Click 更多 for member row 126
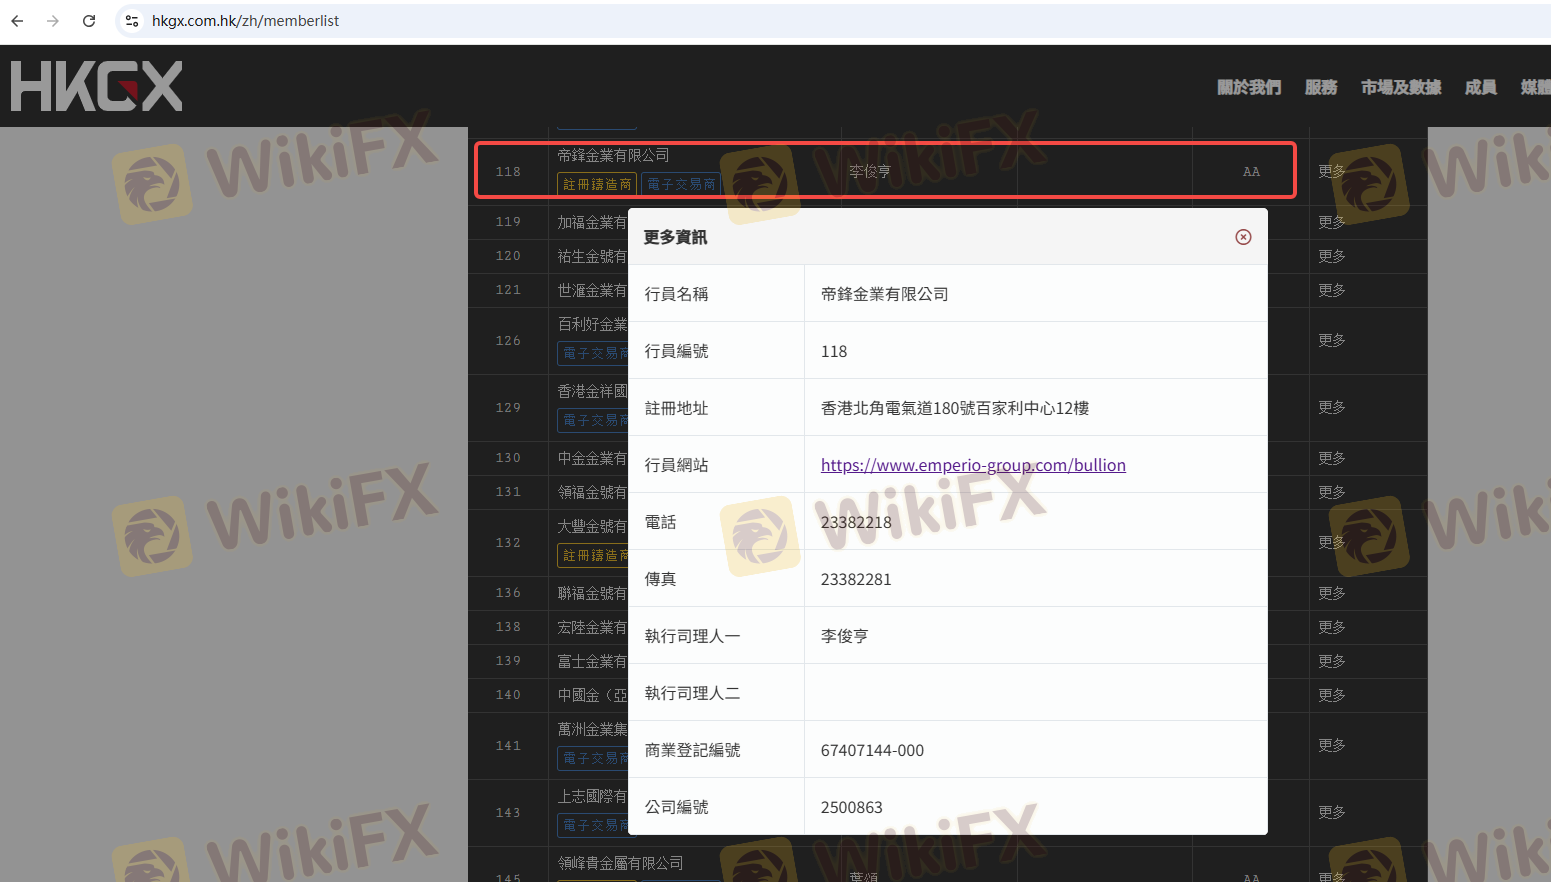The height and width of the screenshot is (882, 1551). tap(1331, 340)
